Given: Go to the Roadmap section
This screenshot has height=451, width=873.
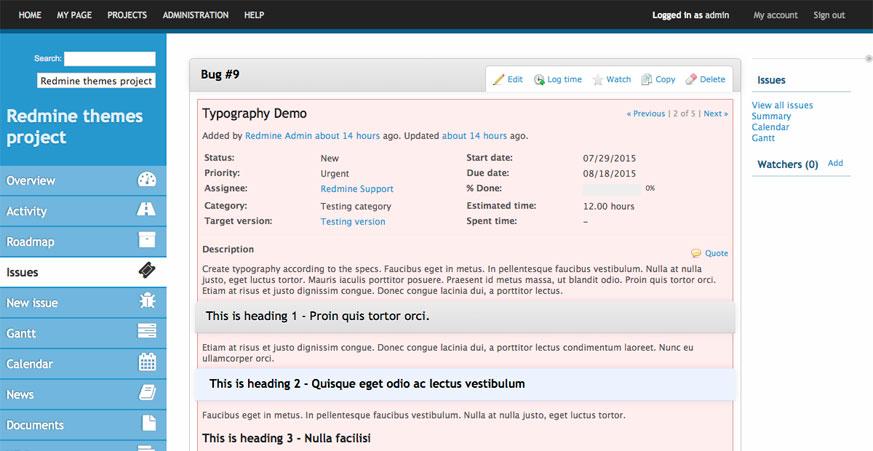Looking at the screenshot, I should (x=83, y=242).
